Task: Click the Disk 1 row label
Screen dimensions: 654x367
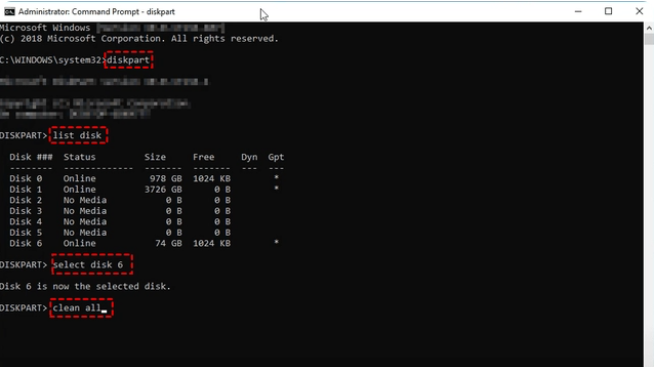Action: pos(26,189)
